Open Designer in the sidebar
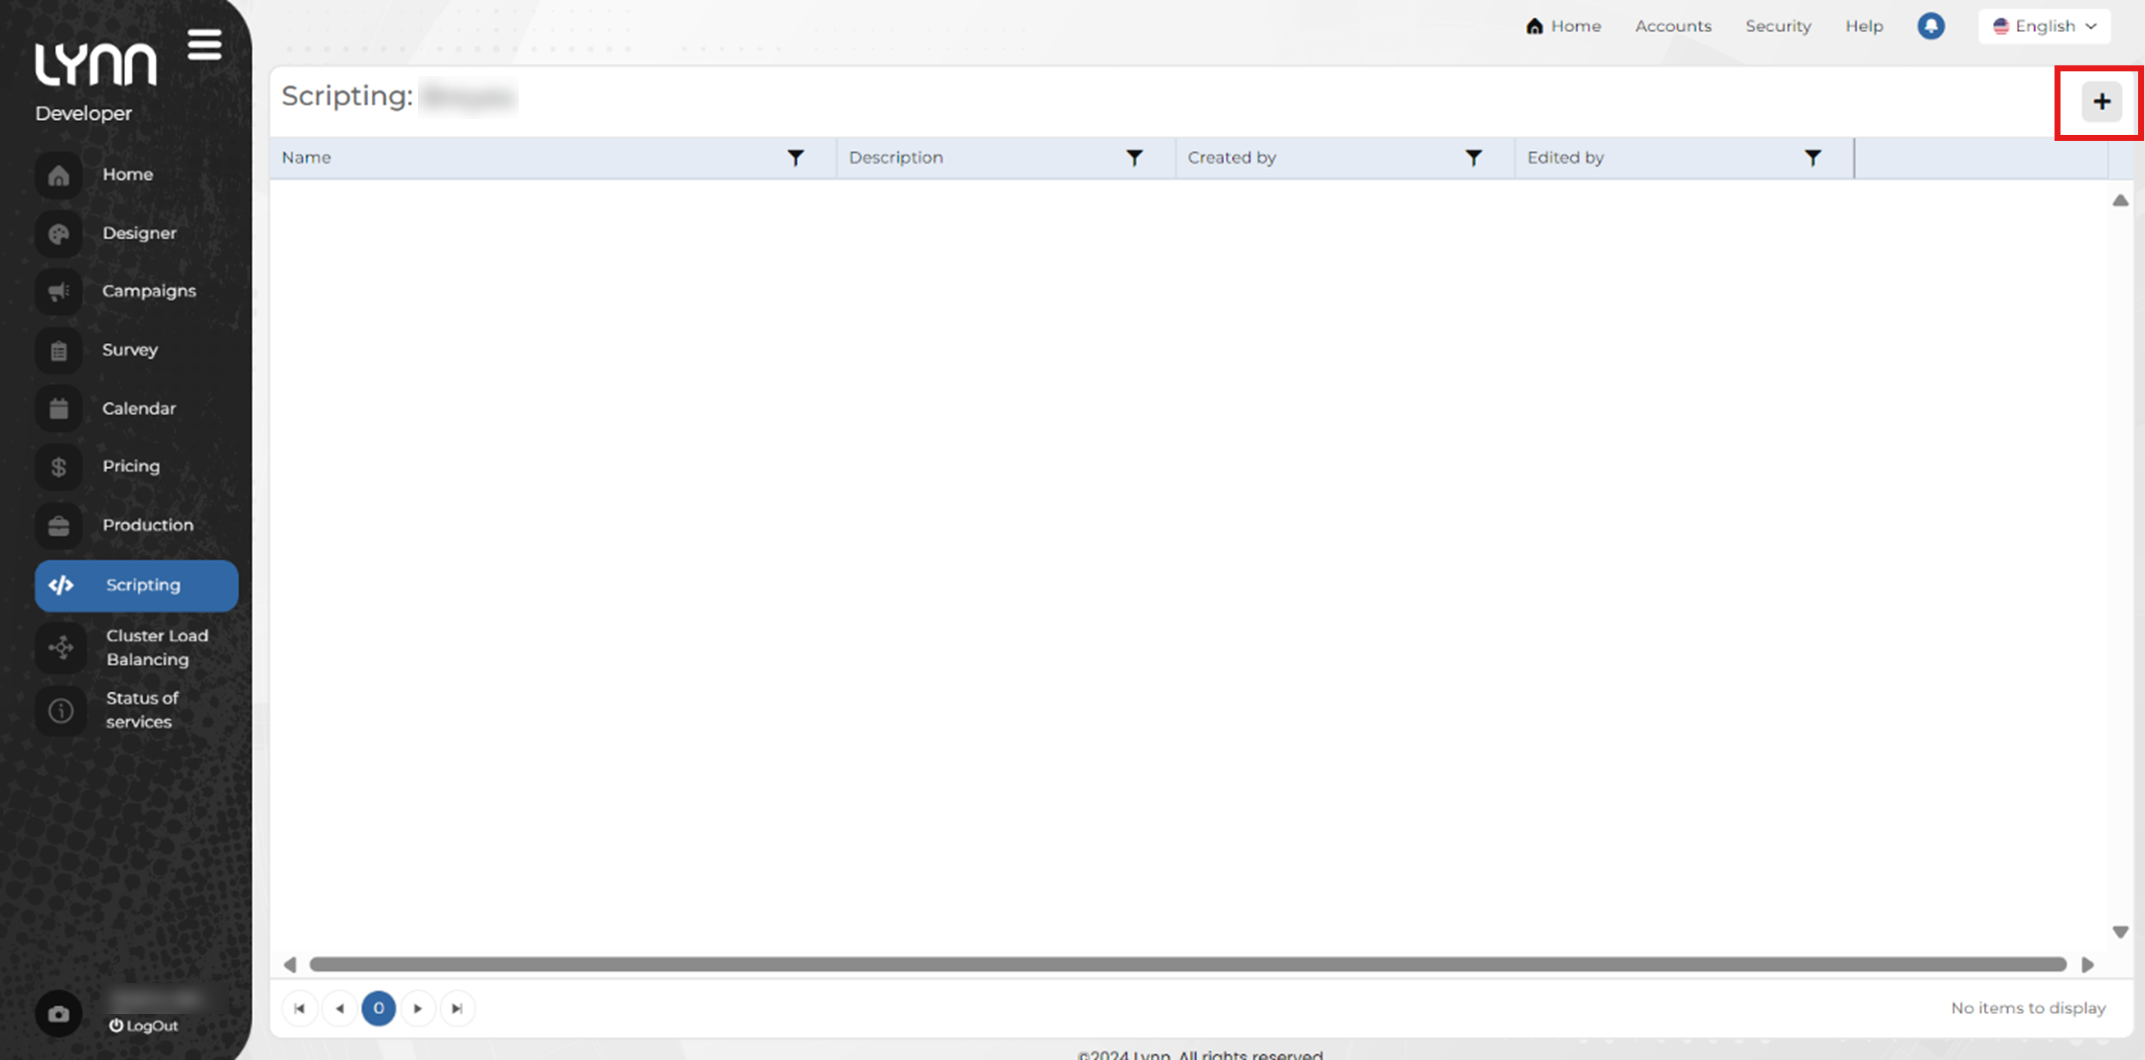 click(139, 233)
